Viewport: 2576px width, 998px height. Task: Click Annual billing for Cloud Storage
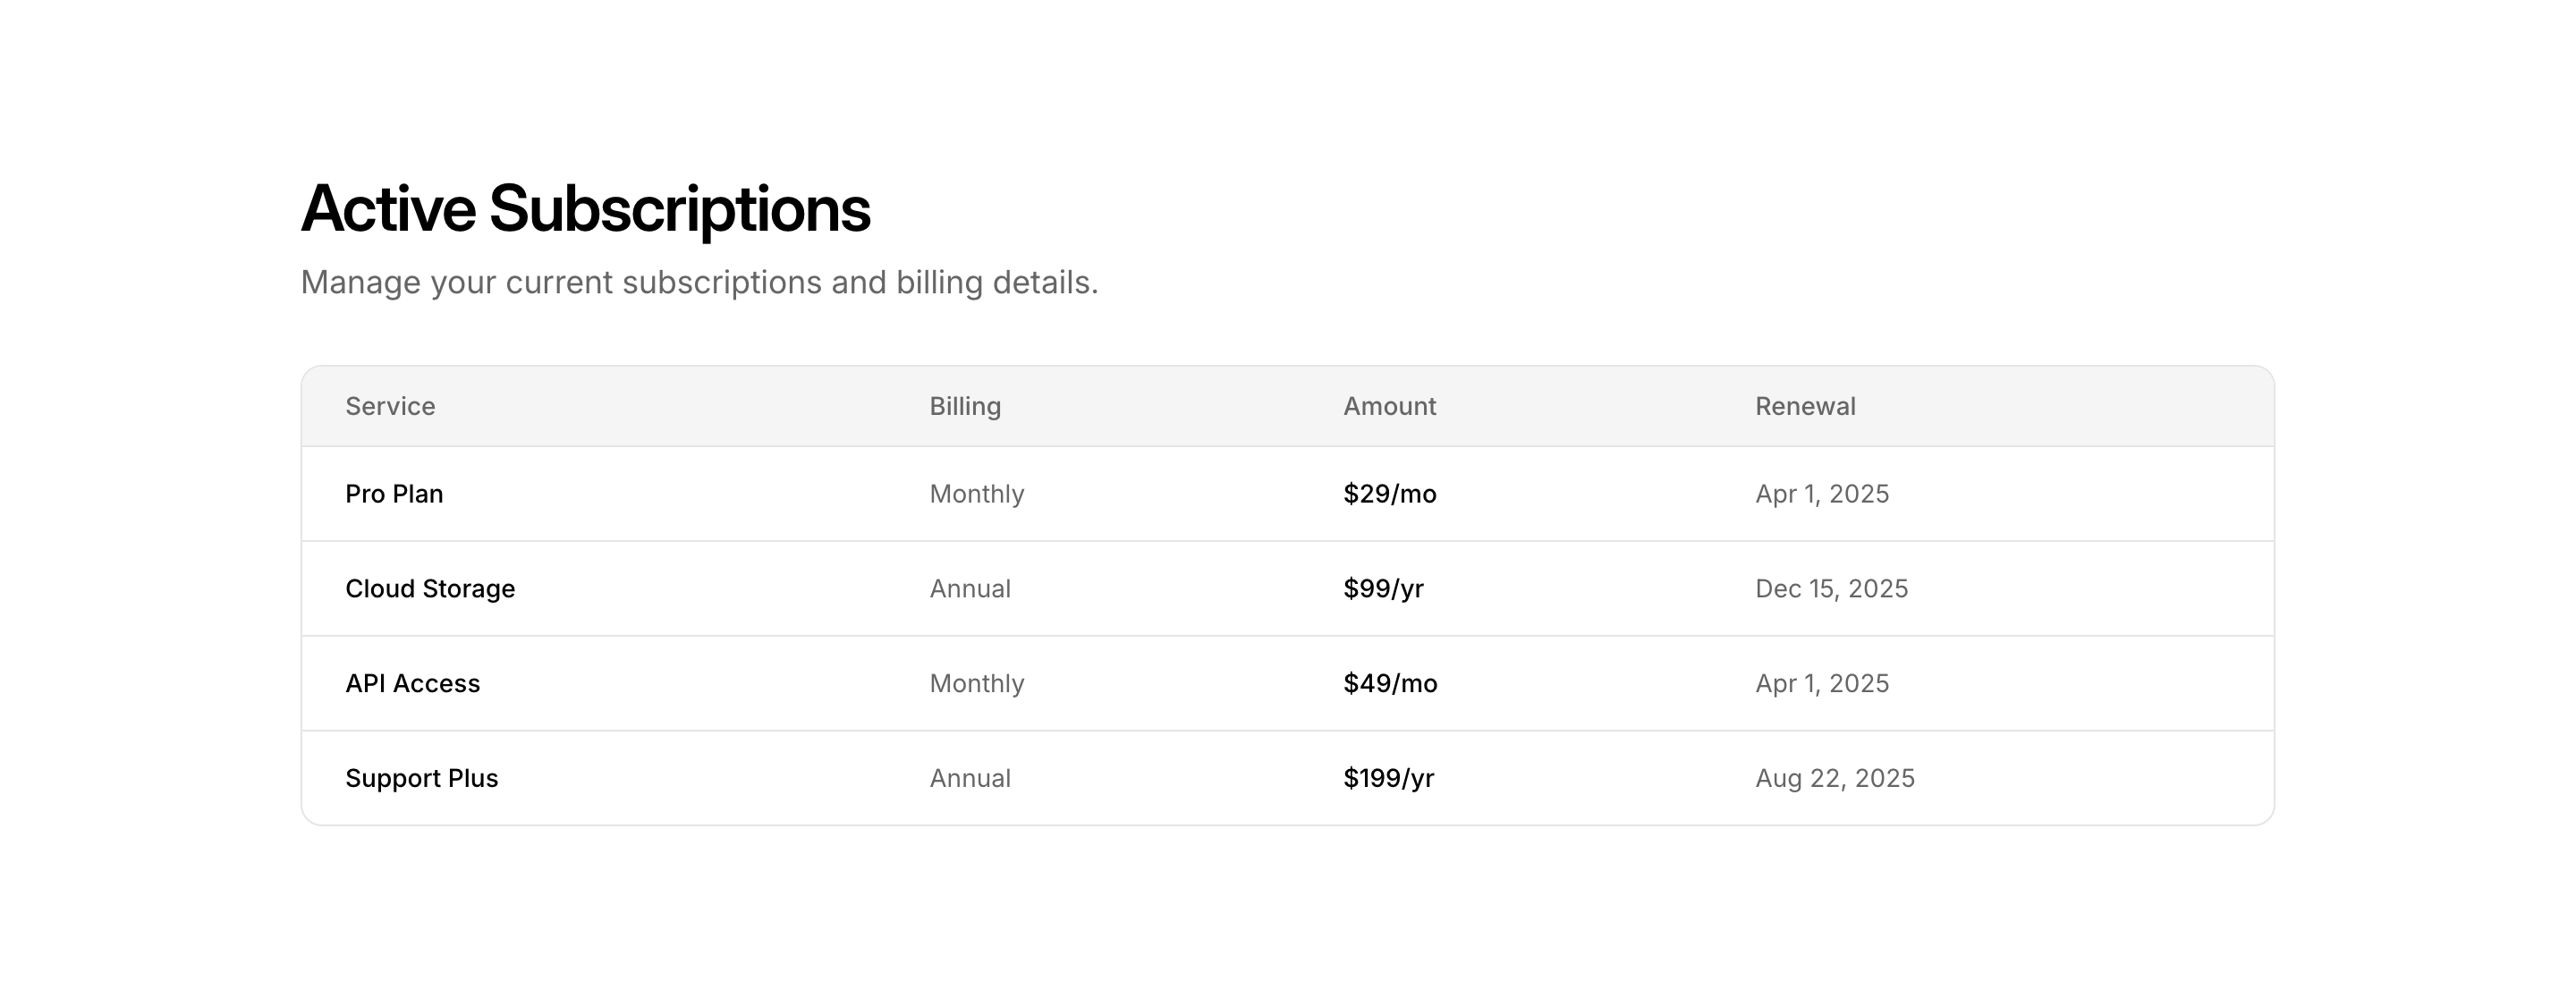coord(970,589)
